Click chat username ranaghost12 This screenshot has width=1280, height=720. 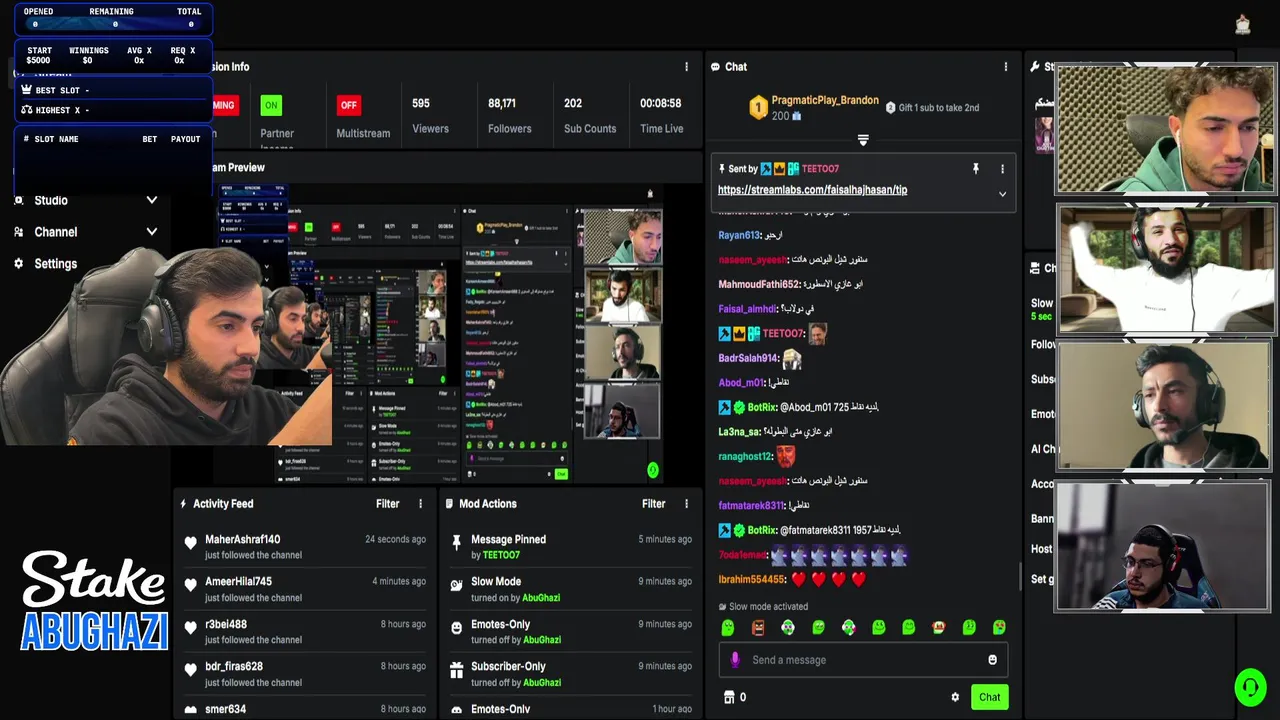[x=745, y=457]
